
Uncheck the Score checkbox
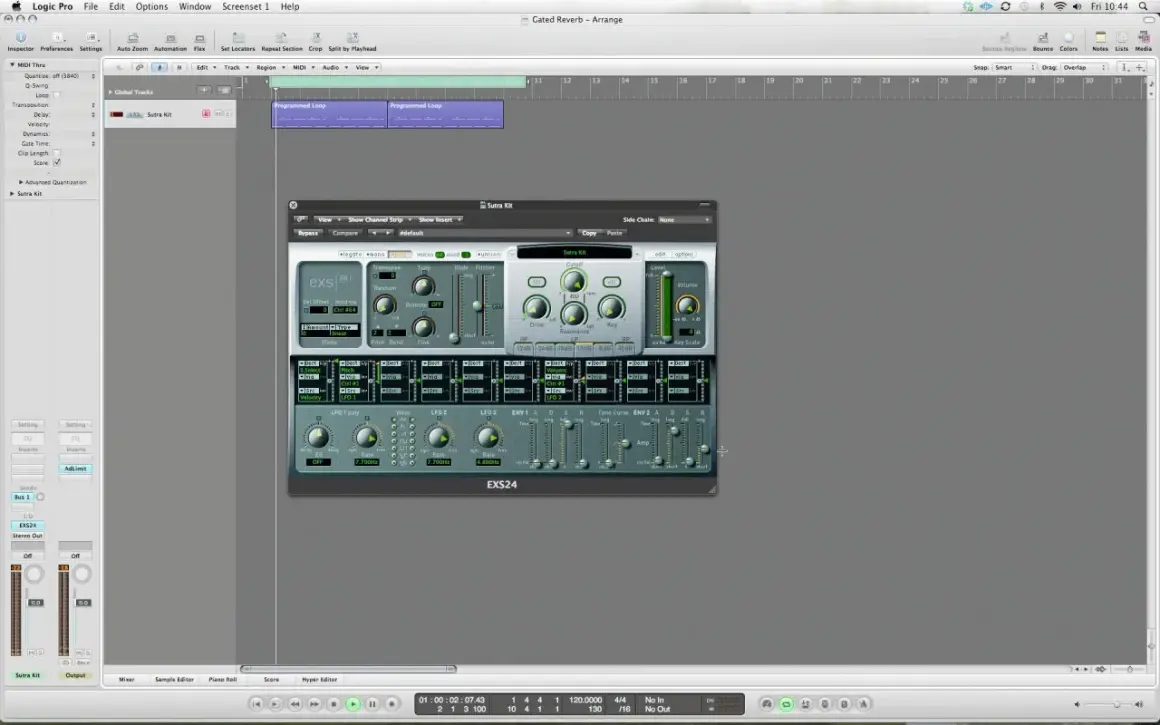tap(57, 163)
